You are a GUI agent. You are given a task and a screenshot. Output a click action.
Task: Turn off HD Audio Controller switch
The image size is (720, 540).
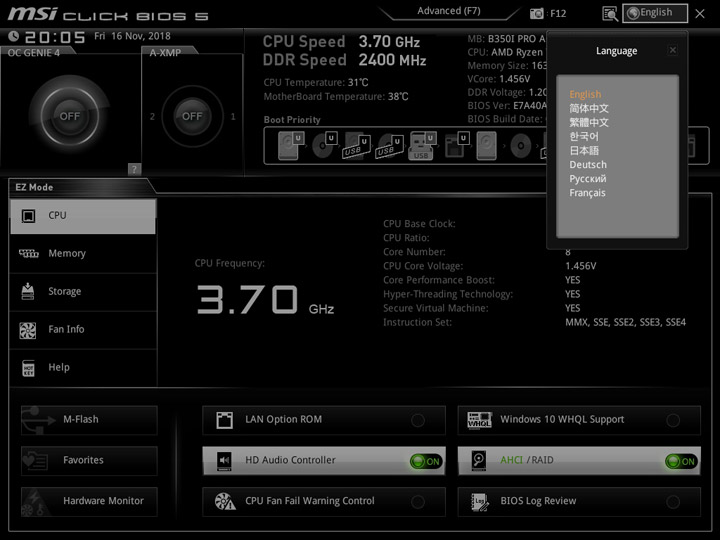coord(426,461)
